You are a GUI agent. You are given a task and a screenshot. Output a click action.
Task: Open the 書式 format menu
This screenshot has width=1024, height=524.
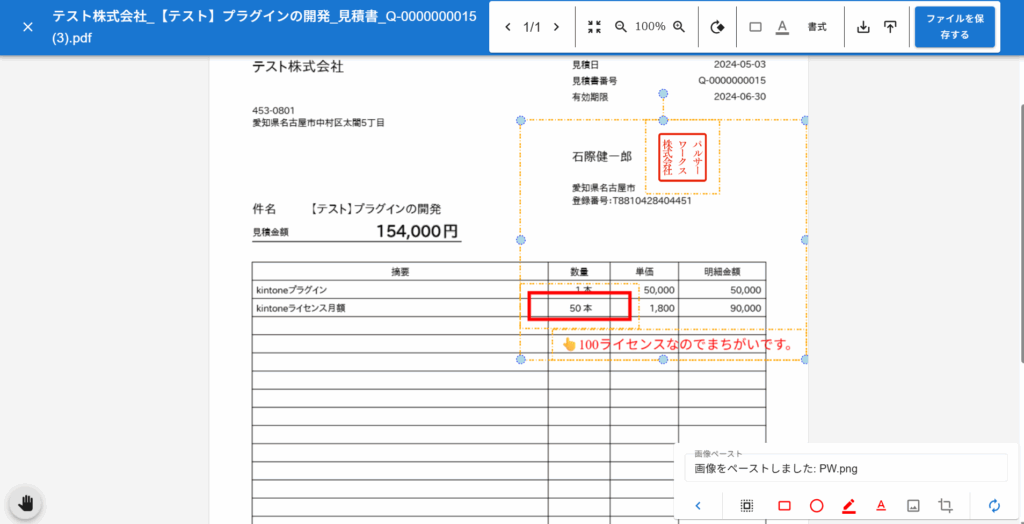tap(817, 27)
